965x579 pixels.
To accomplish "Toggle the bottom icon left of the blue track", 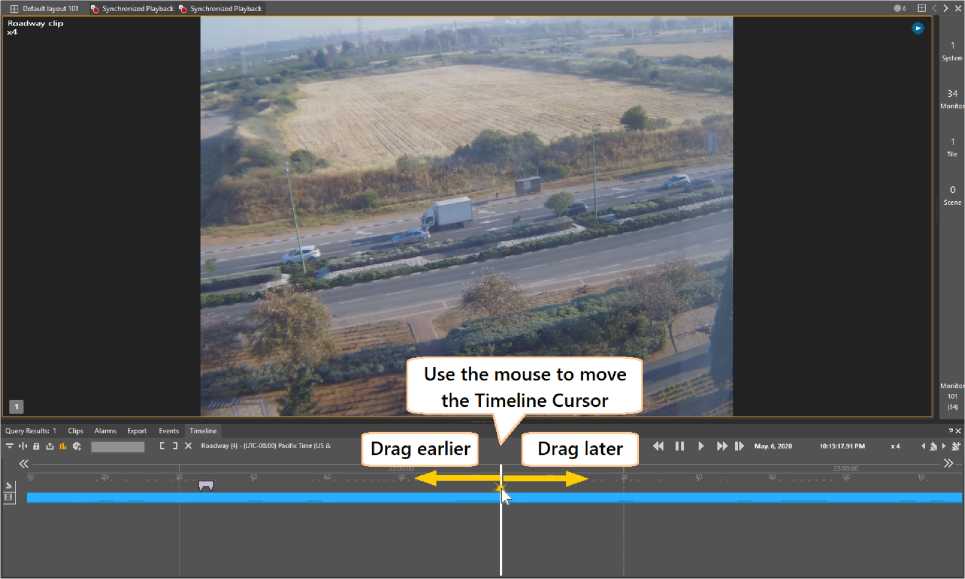I will 9,497.
